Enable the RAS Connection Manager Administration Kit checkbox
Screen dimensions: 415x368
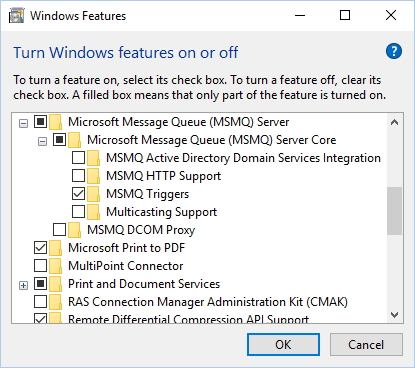40,302
